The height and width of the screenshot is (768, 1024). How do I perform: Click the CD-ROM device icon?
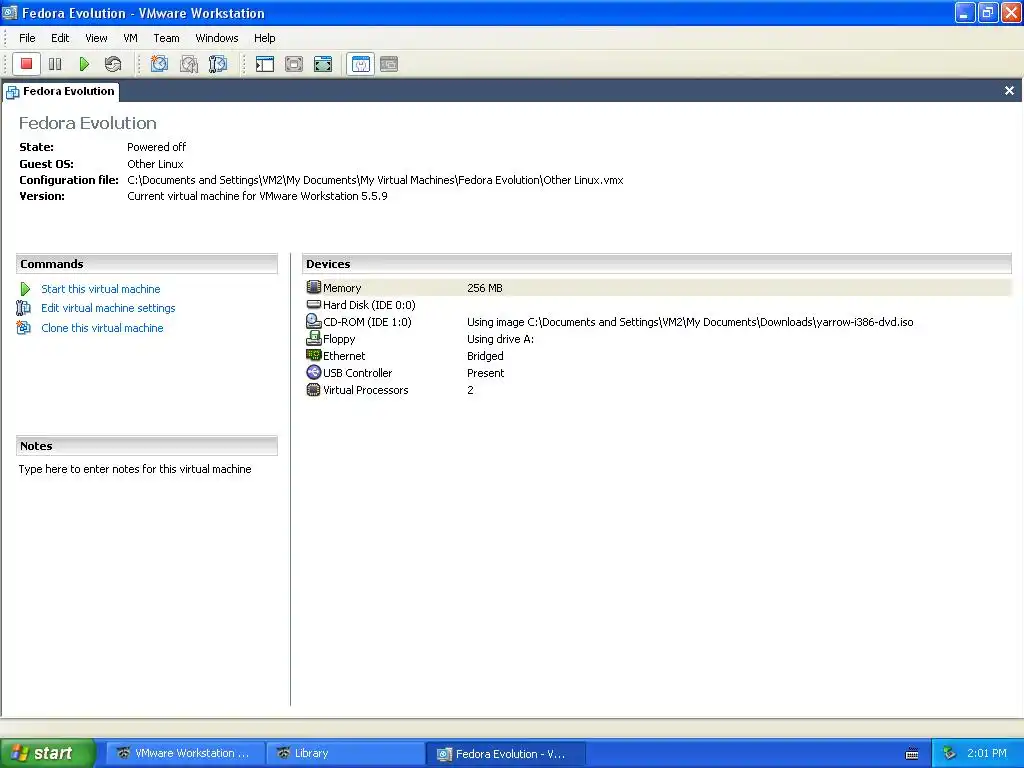313,321
